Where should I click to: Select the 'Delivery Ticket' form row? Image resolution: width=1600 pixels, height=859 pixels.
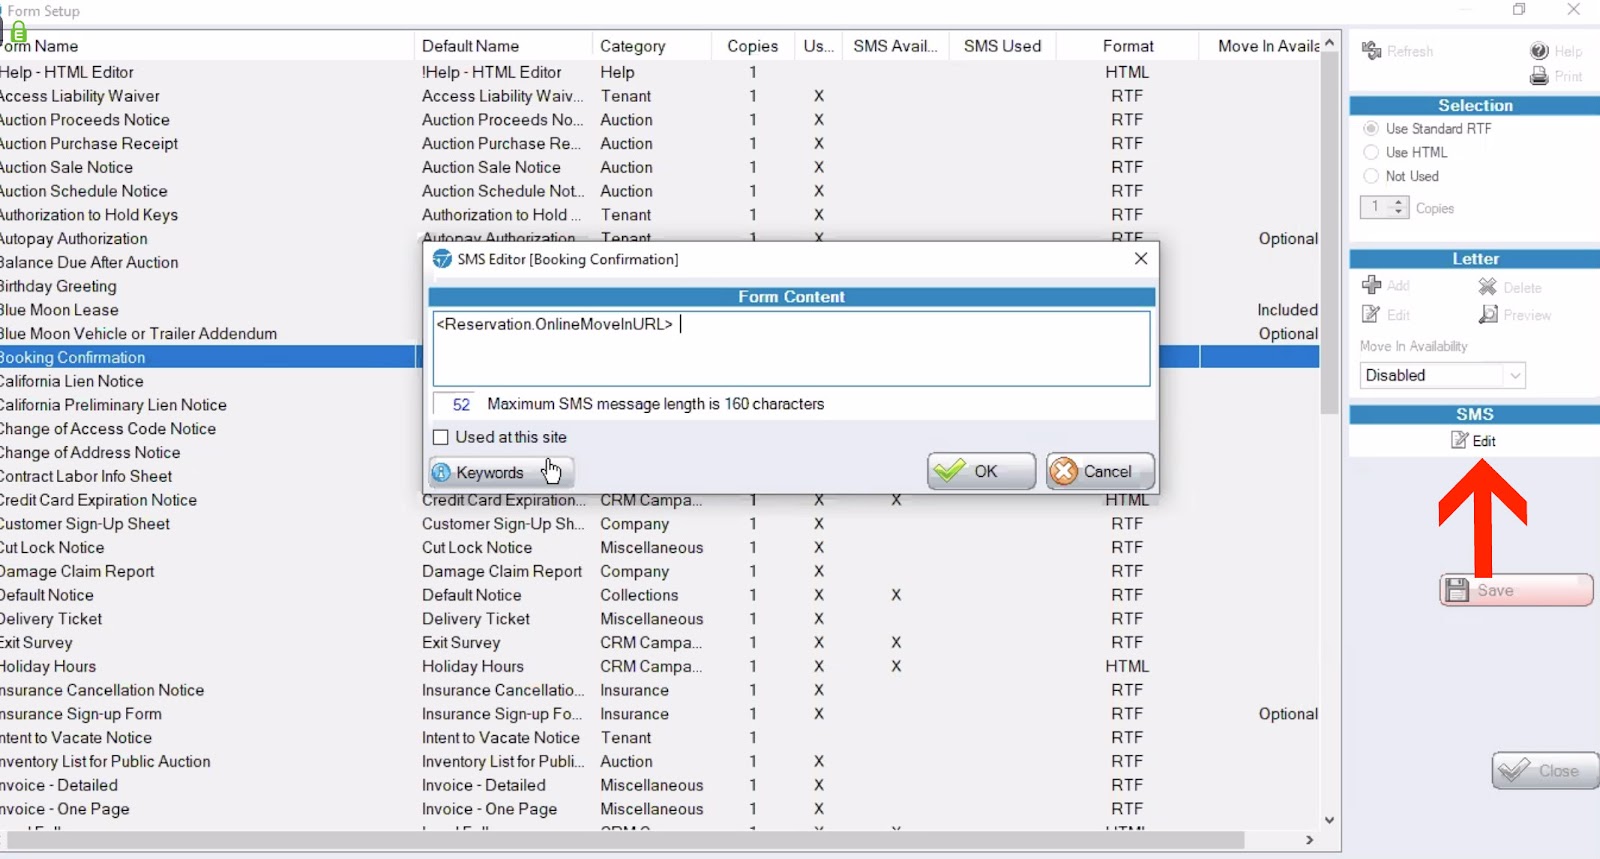[x=660, y=619]
